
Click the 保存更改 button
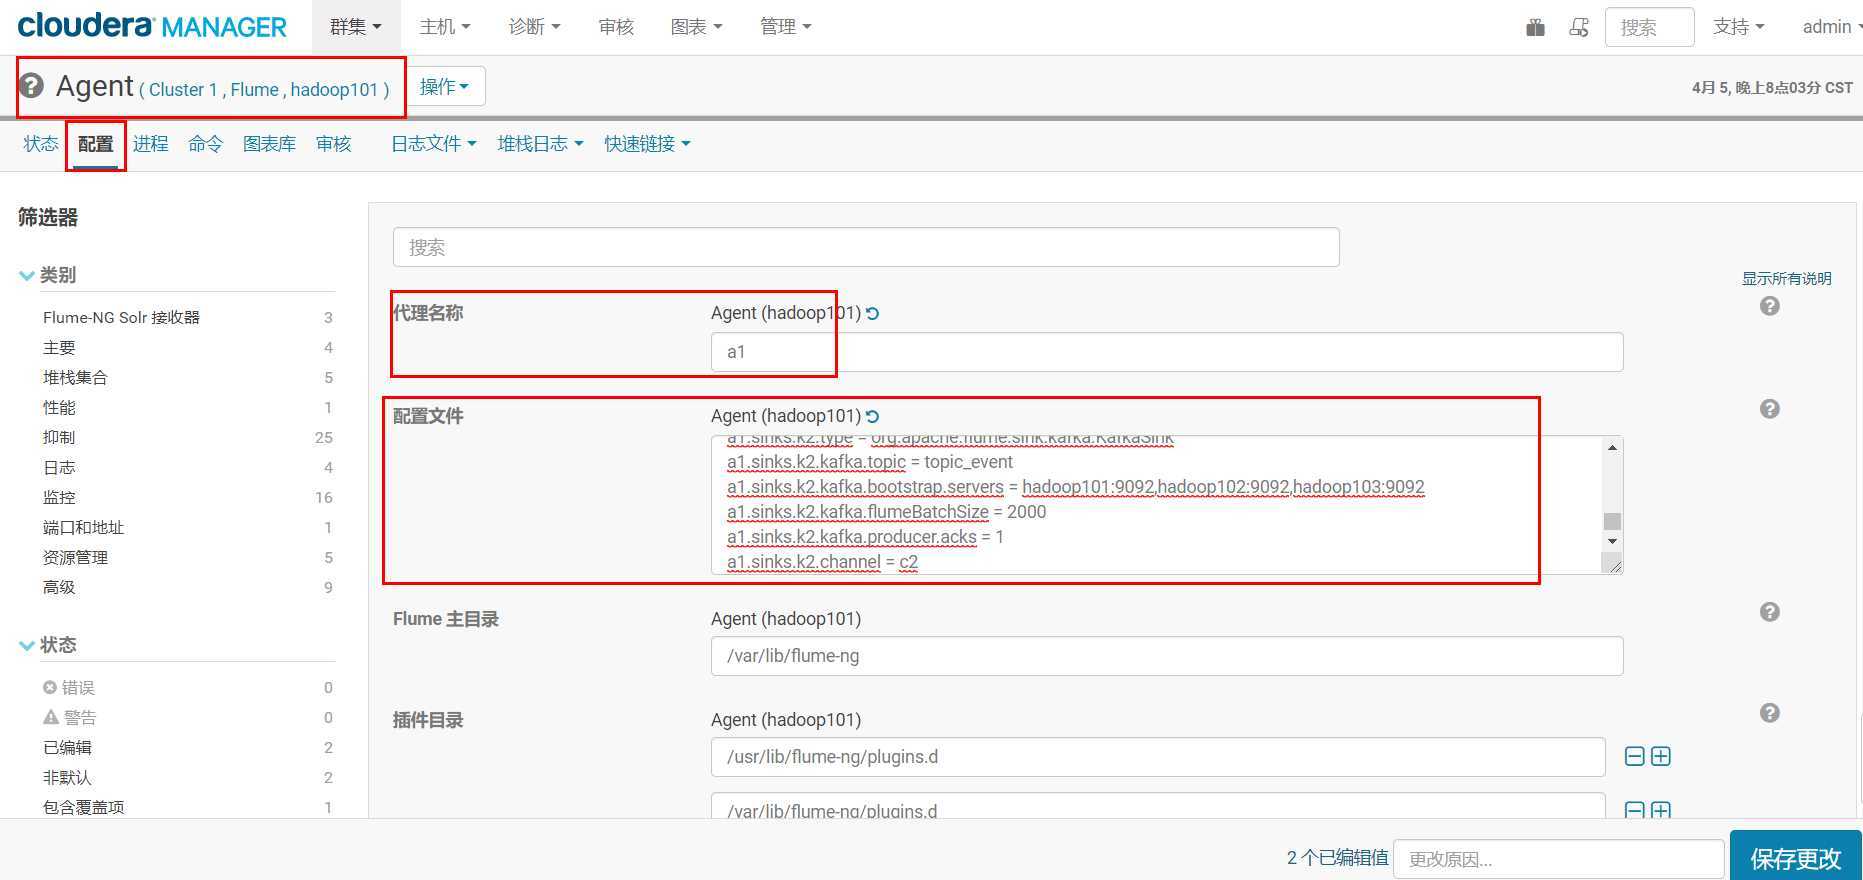[1795, 858]
